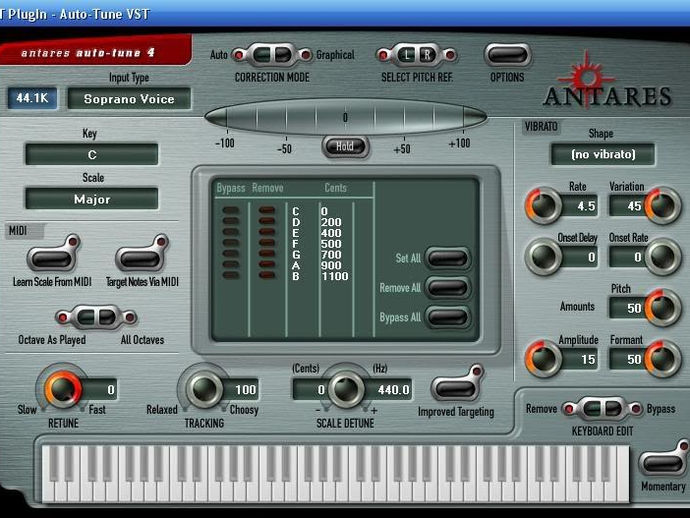This screenshot has height=518, width=690.
Task: Open the Scale dropdown showing Major
Action: click(x=92, y=199)
